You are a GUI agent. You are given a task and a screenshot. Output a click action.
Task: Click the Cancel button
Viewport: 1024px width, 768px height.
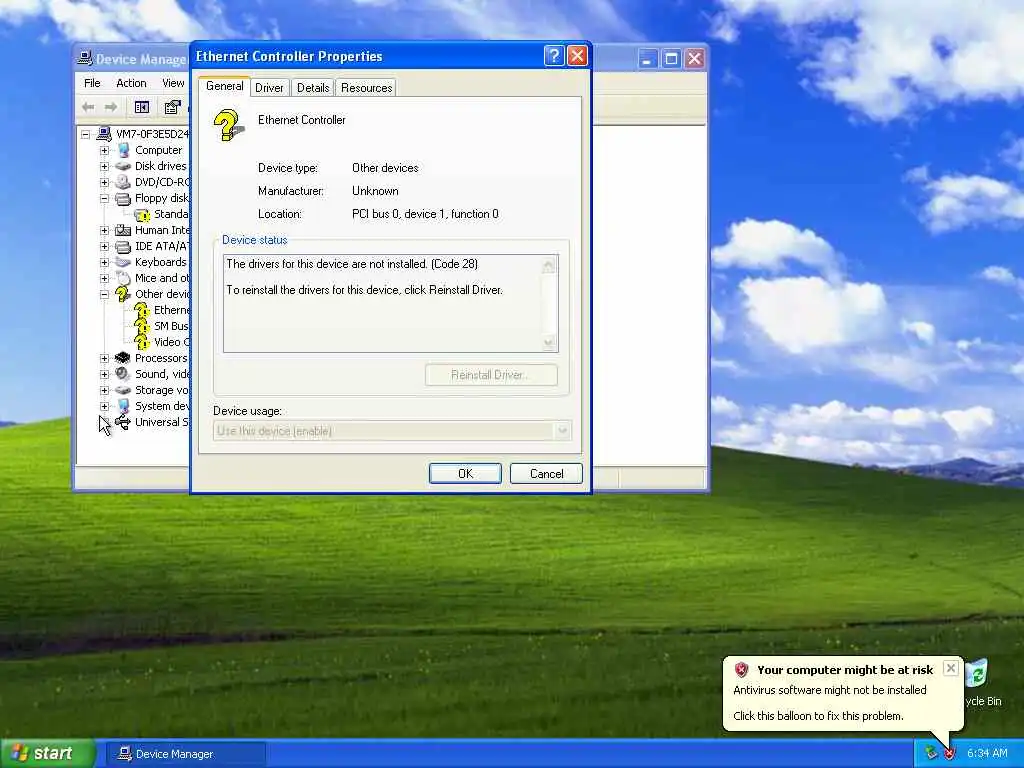[546, 473]
